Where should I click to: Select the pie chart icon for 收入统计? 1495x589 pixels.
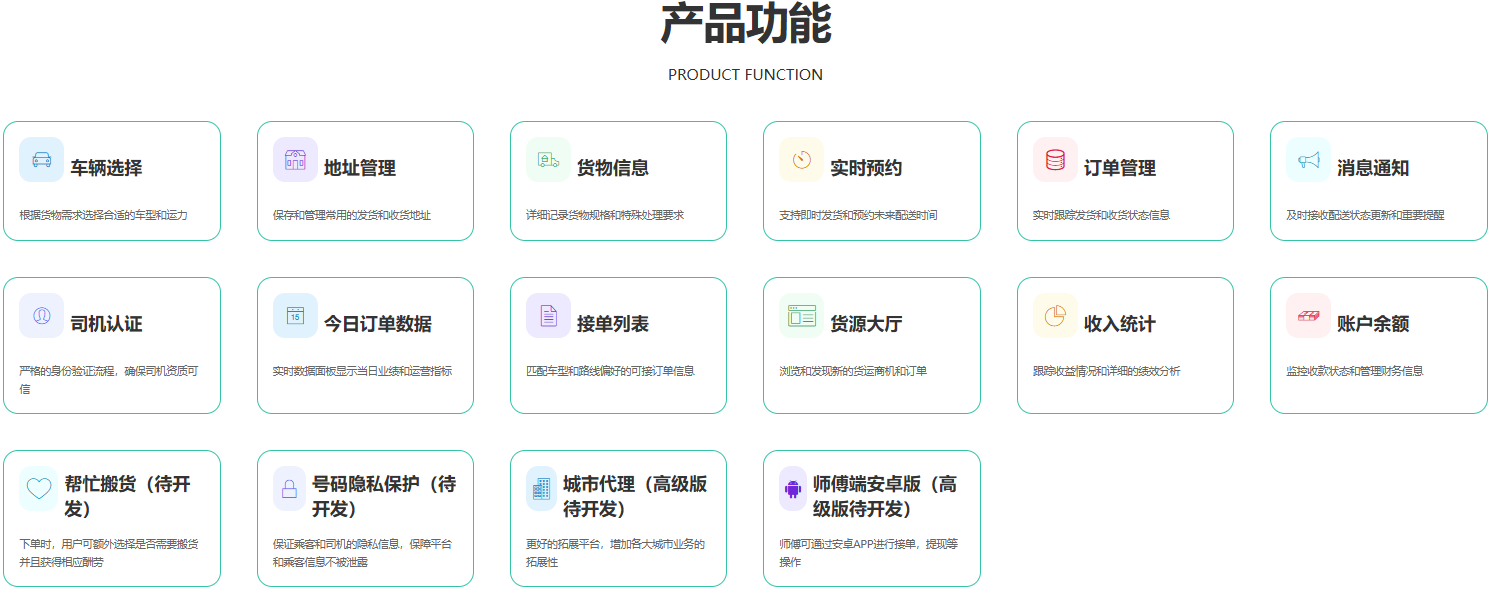(1055, 316)
